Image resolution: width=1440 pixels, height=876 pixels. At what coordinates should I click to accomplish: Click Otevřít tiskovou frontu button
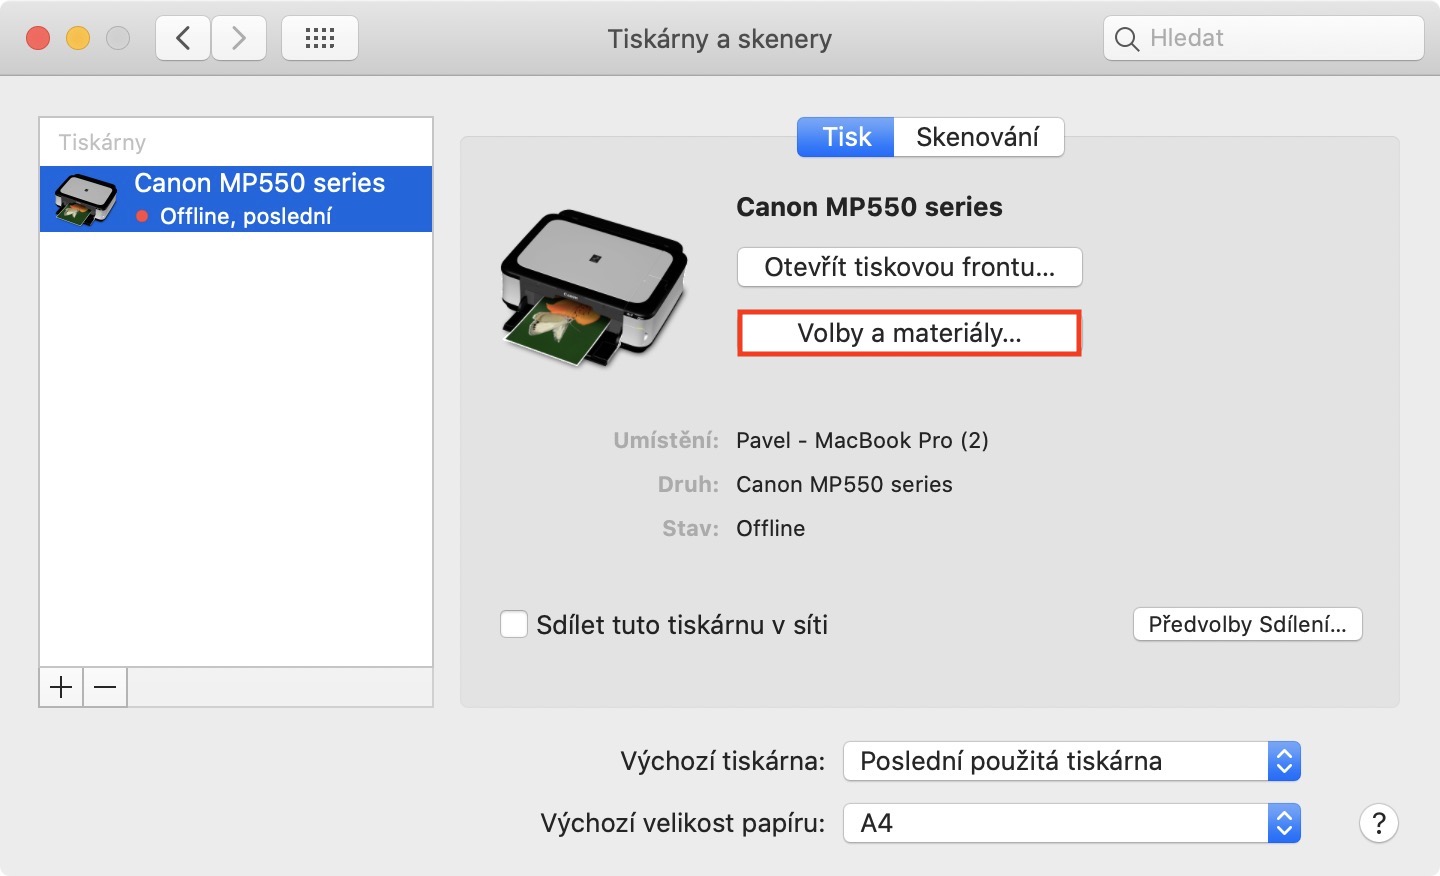tap(909, 267)
